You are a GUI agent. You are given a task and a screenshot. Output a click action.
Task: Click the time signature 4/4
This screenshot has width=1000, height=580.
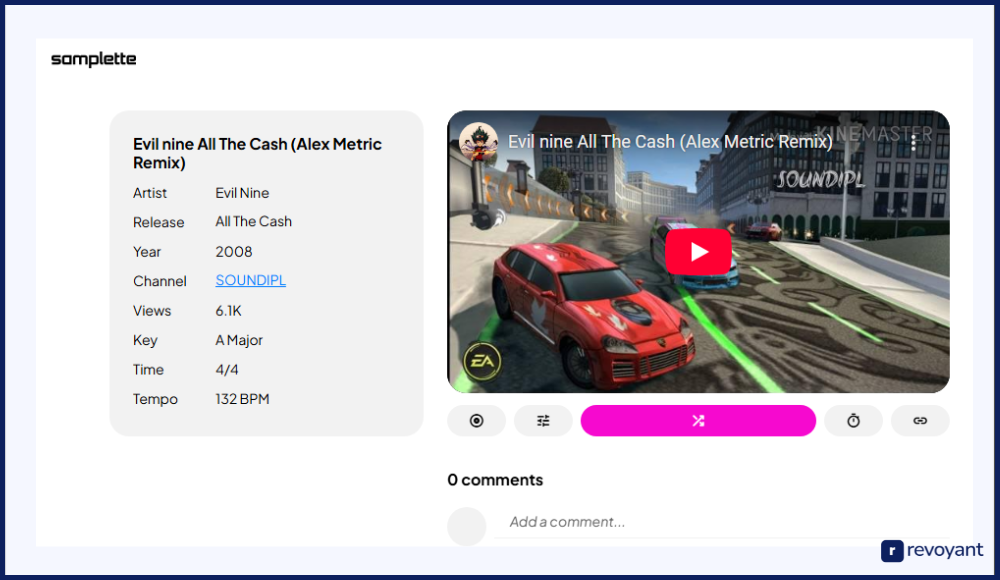[227, 369]
